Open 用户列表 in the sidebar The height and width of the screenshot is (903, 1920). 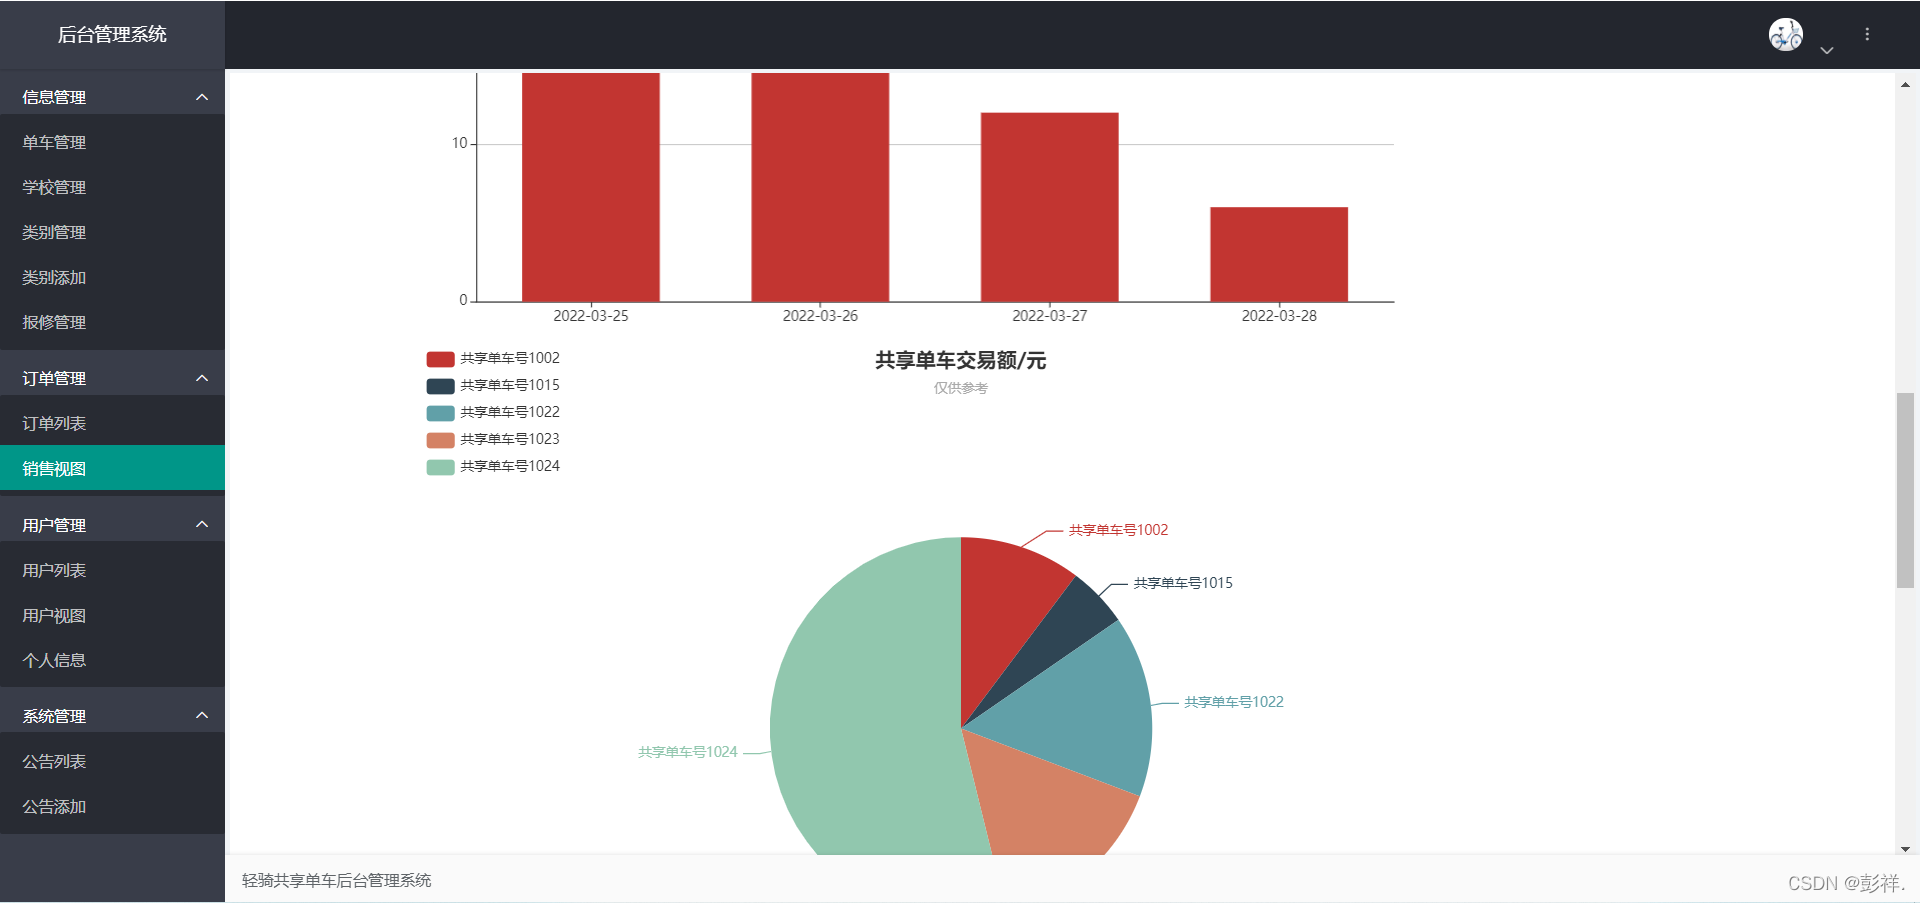[x=112, y=570]
